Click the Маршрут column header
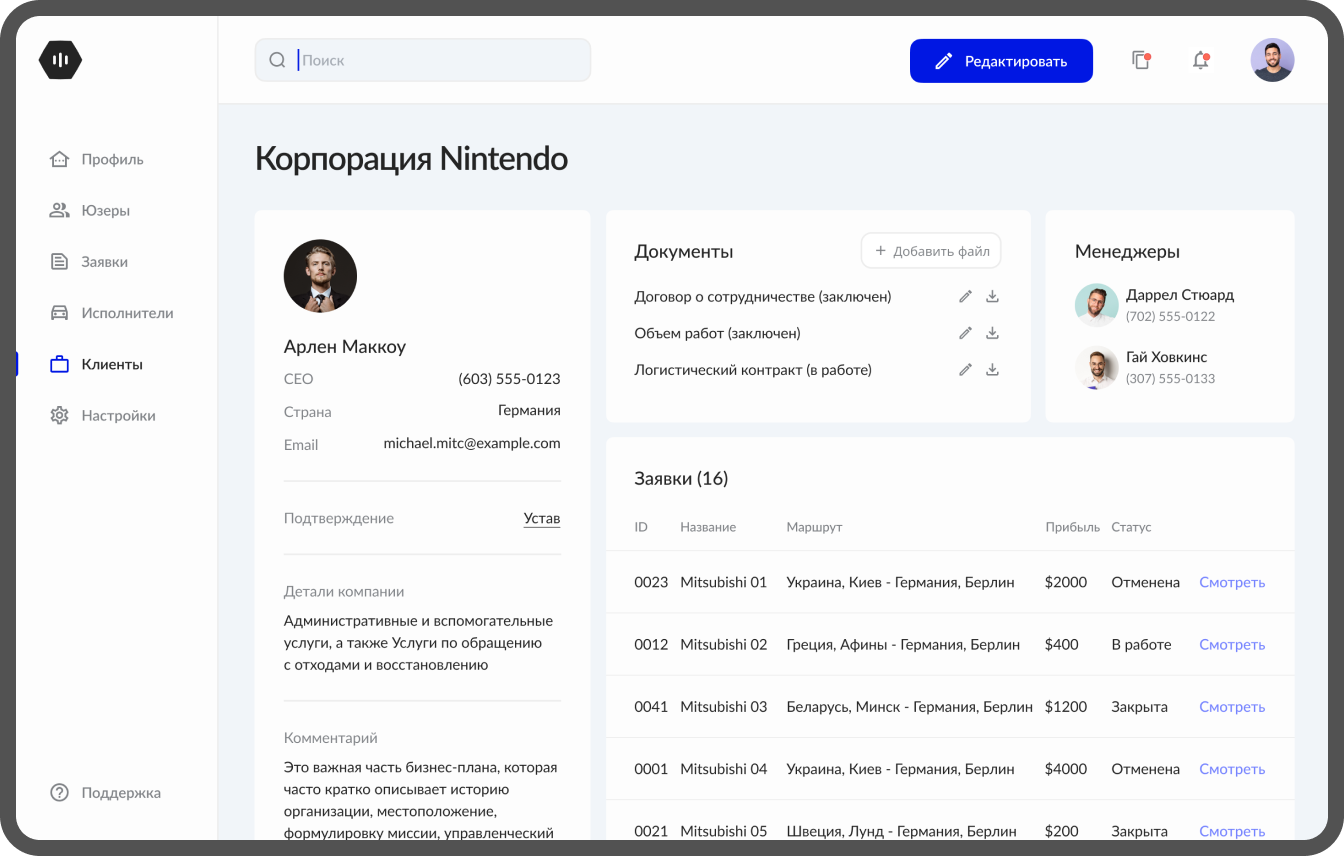The height and width of the screenshot is (856, 1344). tap(815, 527)
